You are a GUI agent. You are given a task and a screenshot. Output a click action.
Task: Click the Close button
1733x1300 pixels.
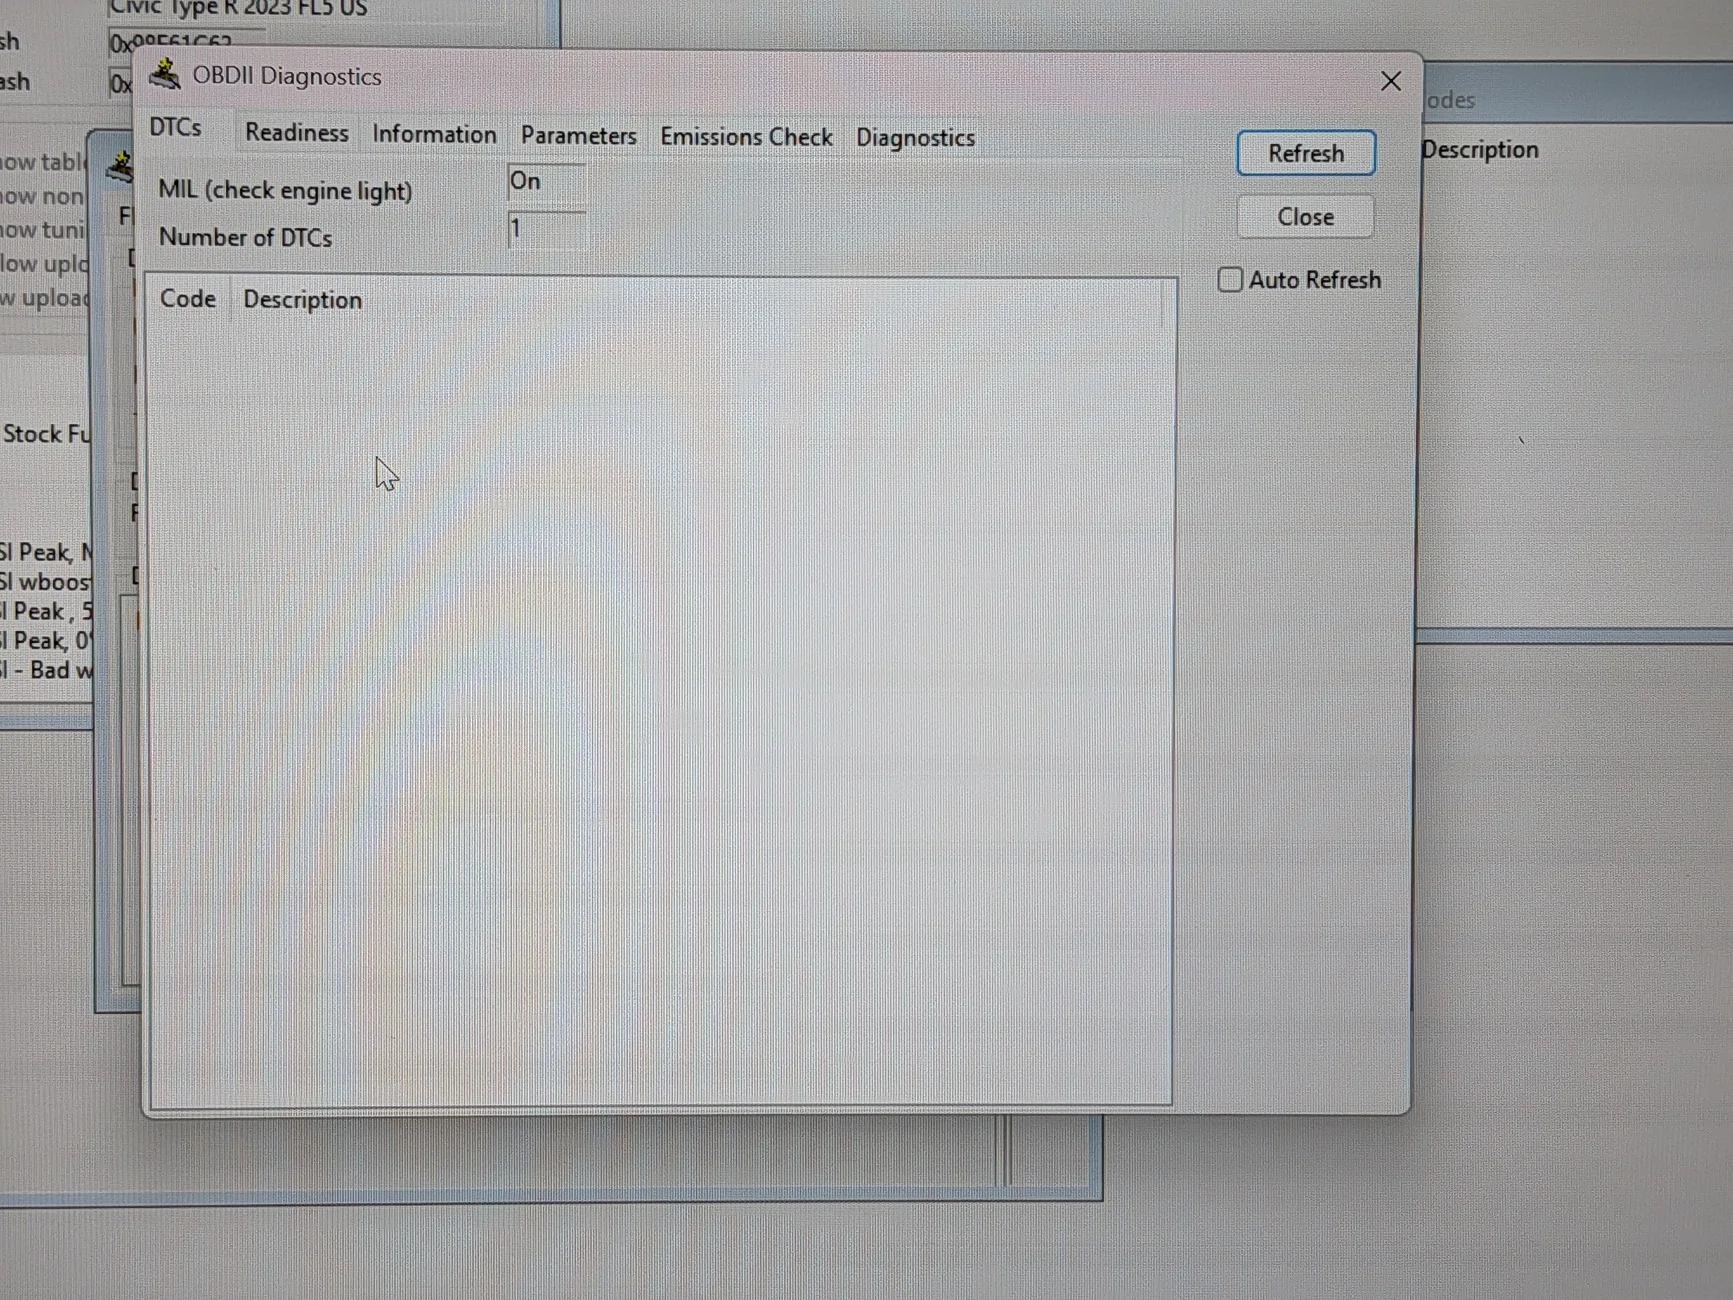tap(1305, 216)
